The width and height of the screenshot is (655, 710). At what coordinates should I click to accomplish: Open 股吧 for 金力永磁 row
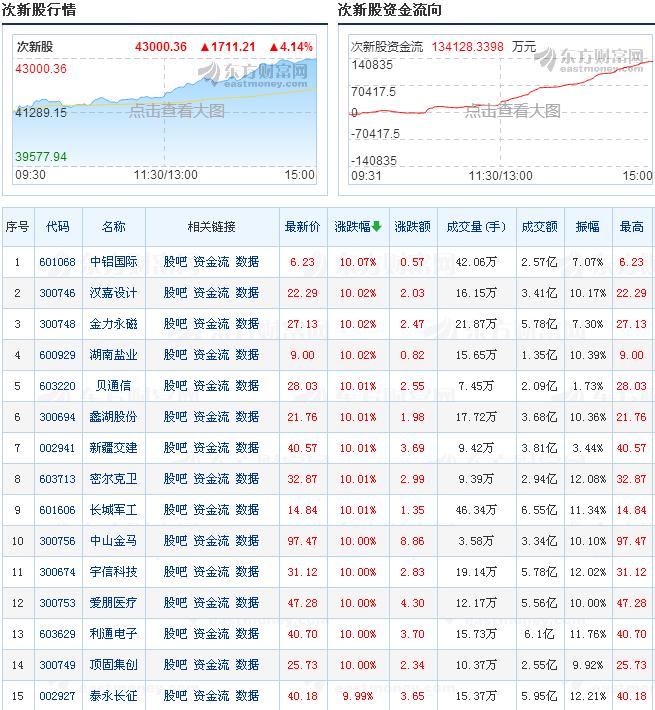click(x=175, y=324)
